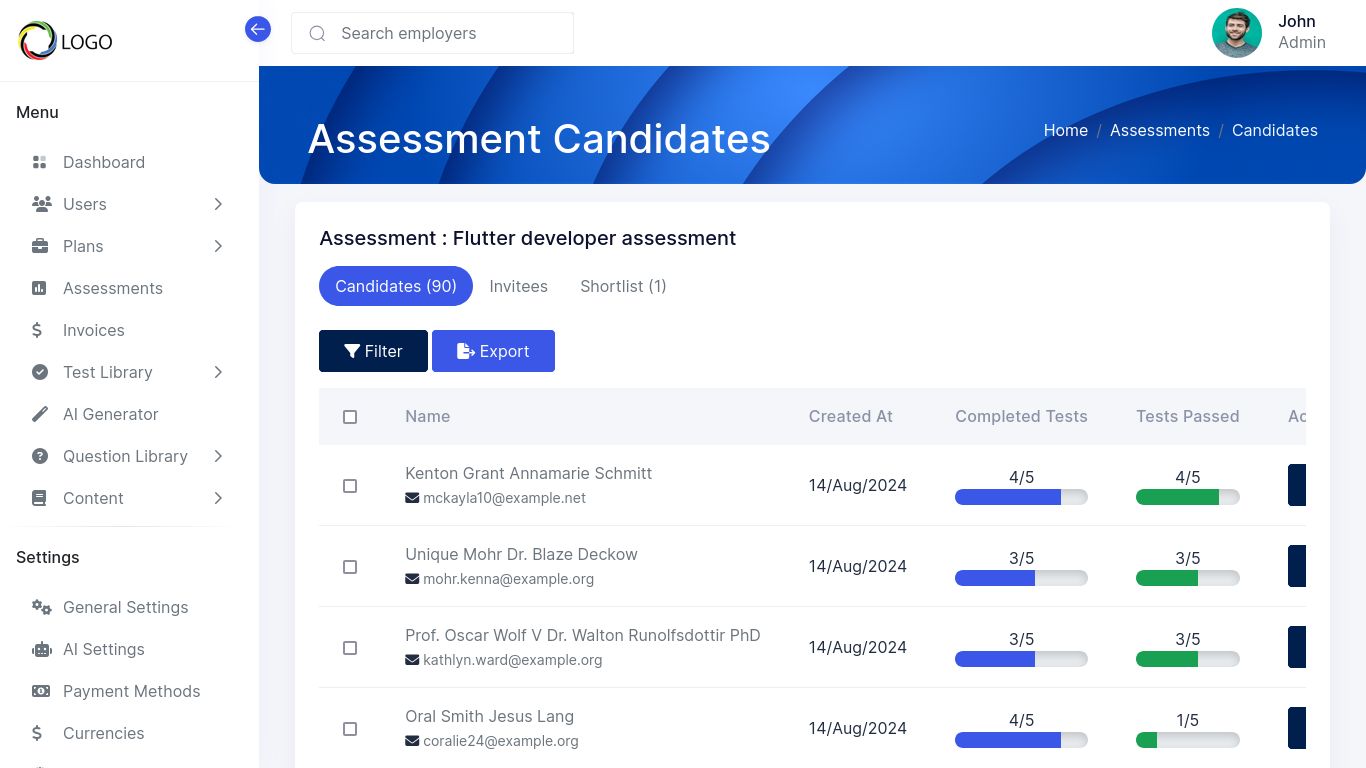Expand the Test Library submenu arrow
The image size is (1366, 768).
point(218,372)
